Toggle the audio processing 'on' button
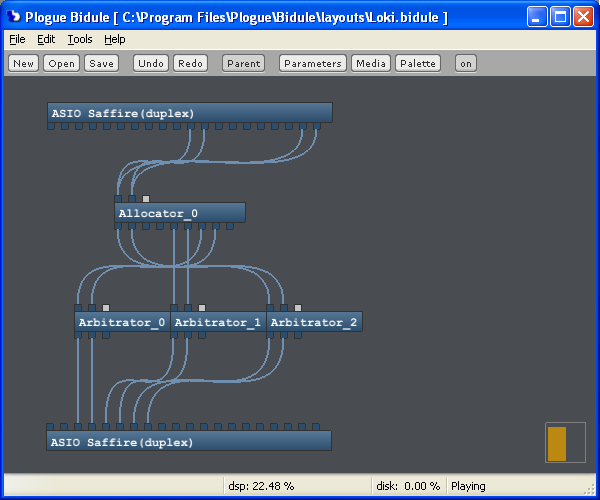This screenshot has width=600, height=500. click(x=466, y=64)
